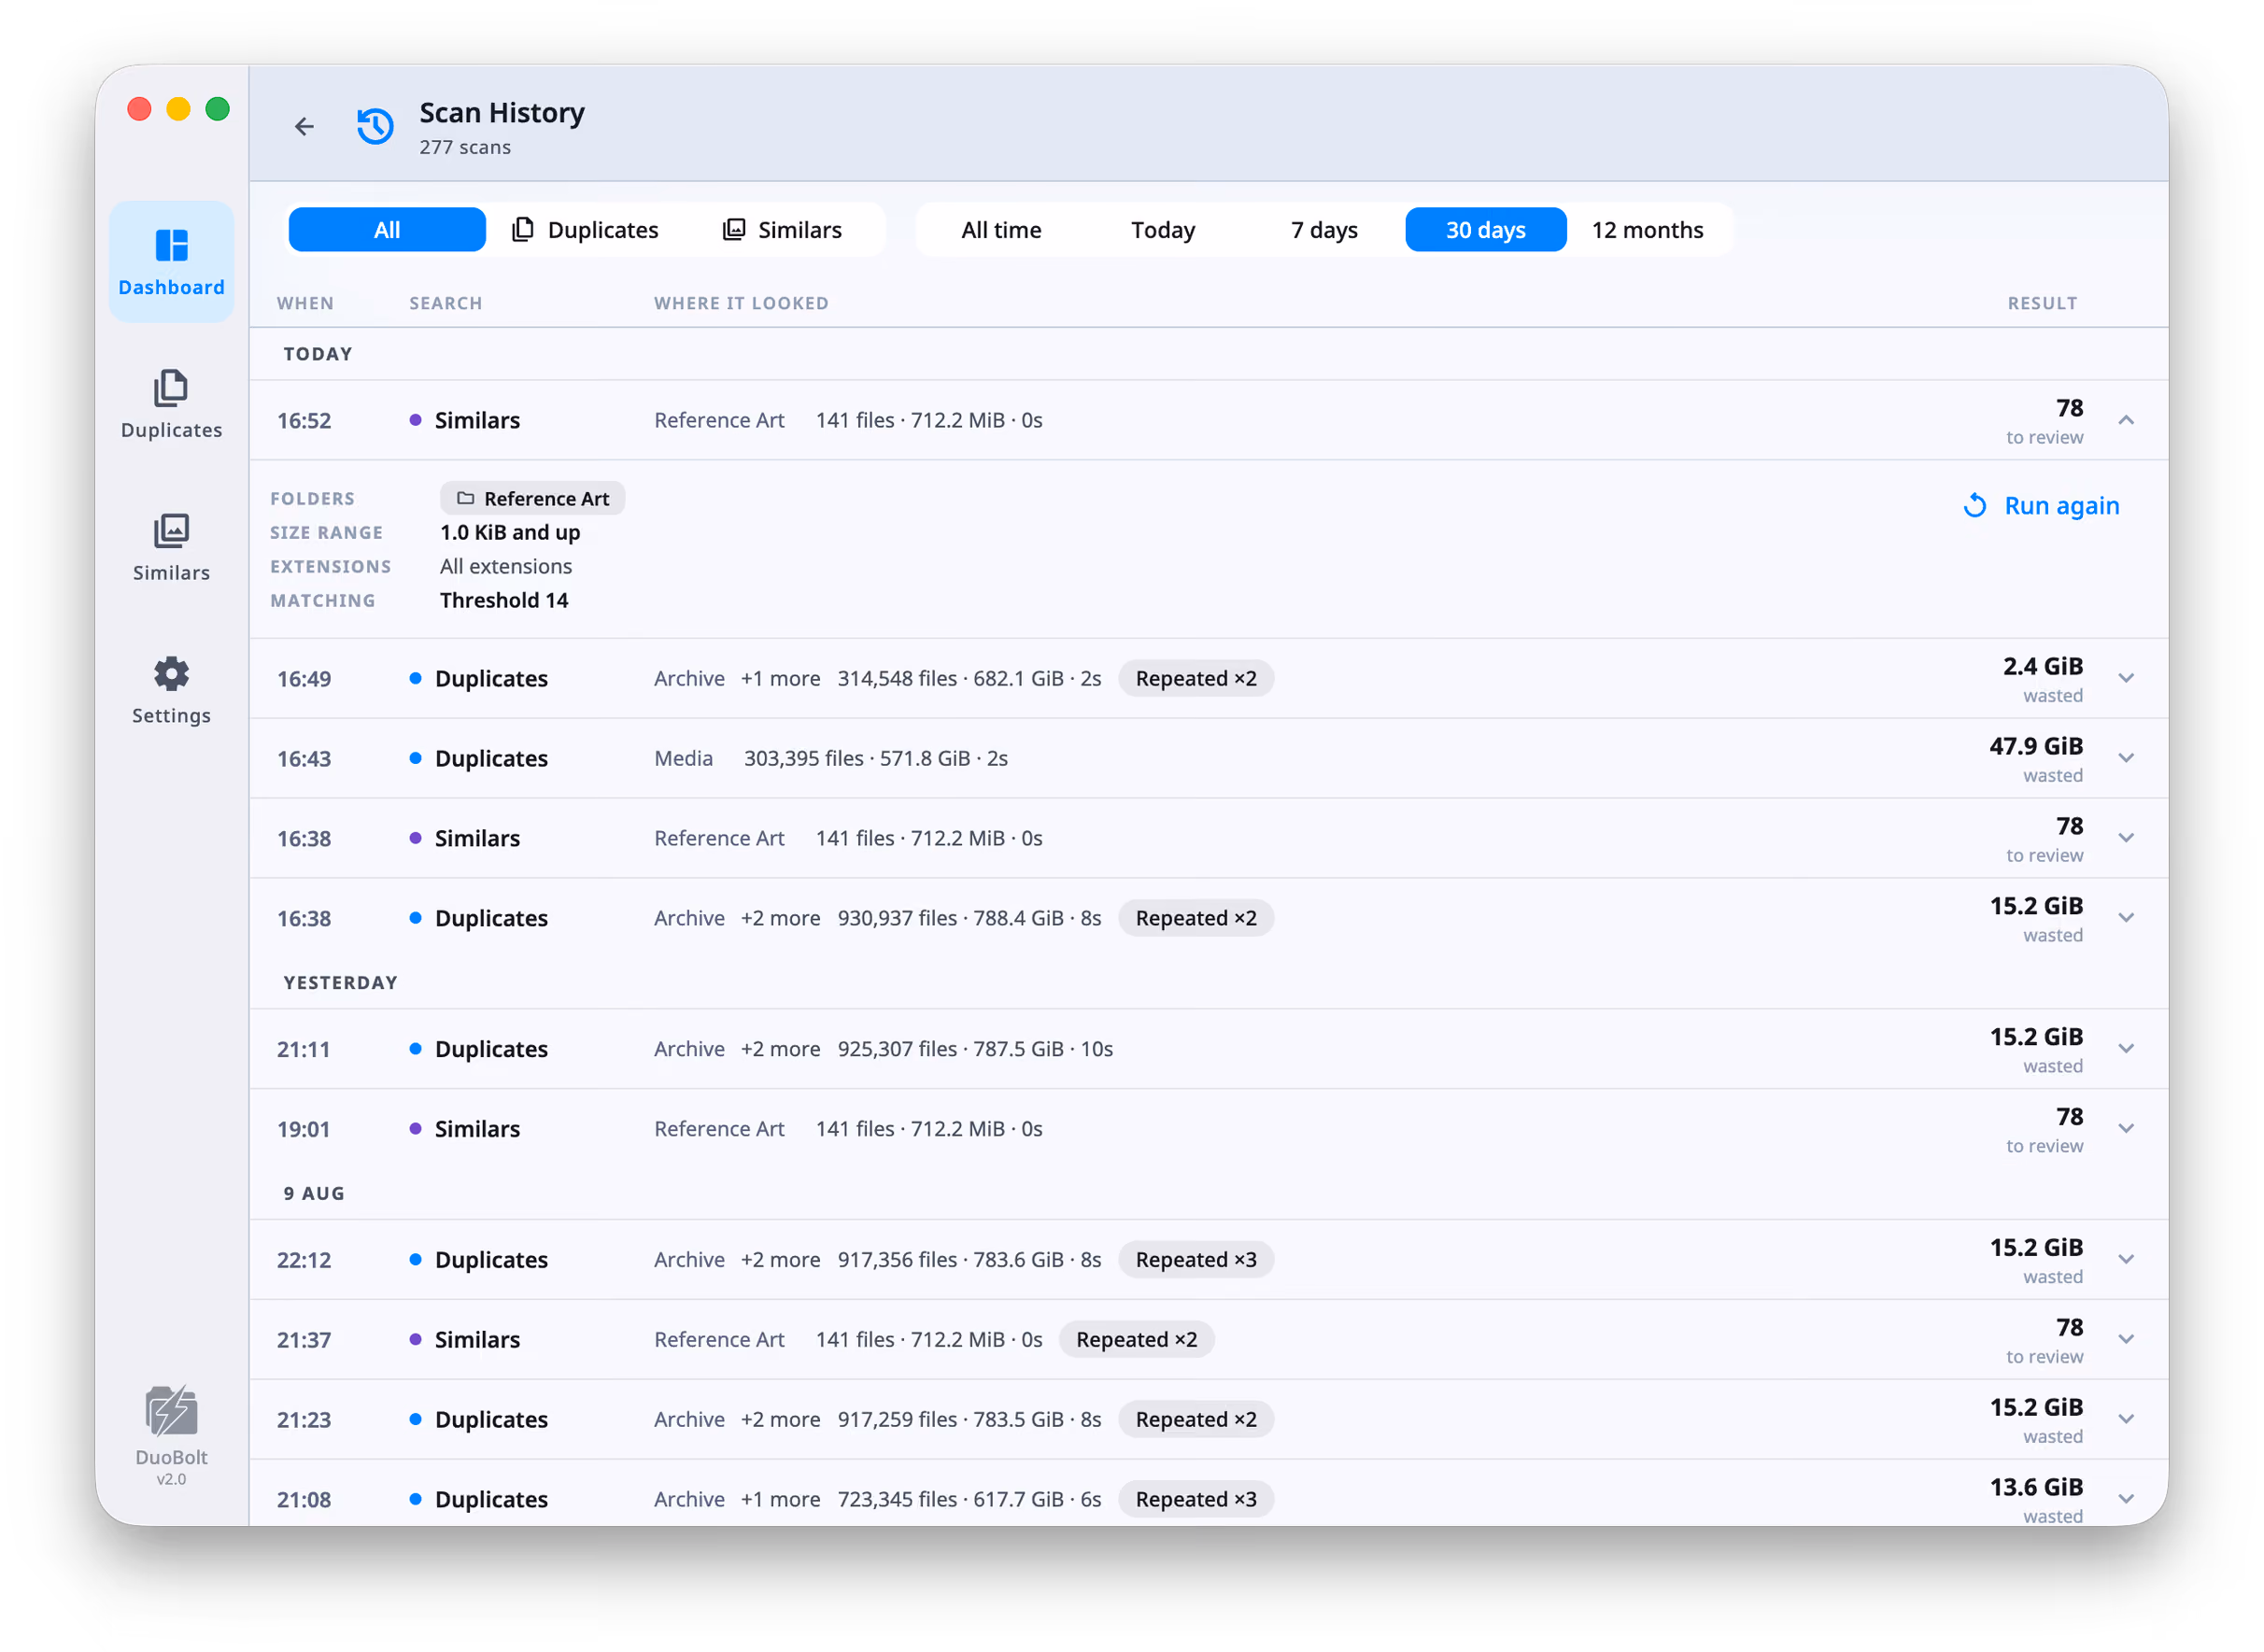Click Repeated ×3 badge on 22:12 scan
Viewport: 2264px width, 1652px height.
pos(1196,1261)
